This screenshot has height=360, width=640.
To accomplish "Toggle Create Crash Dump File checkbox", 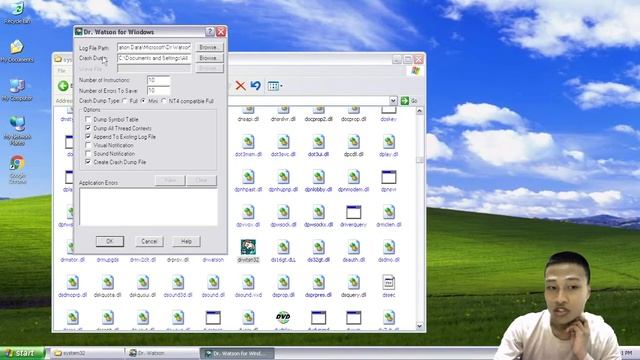I will coord(88,162).
